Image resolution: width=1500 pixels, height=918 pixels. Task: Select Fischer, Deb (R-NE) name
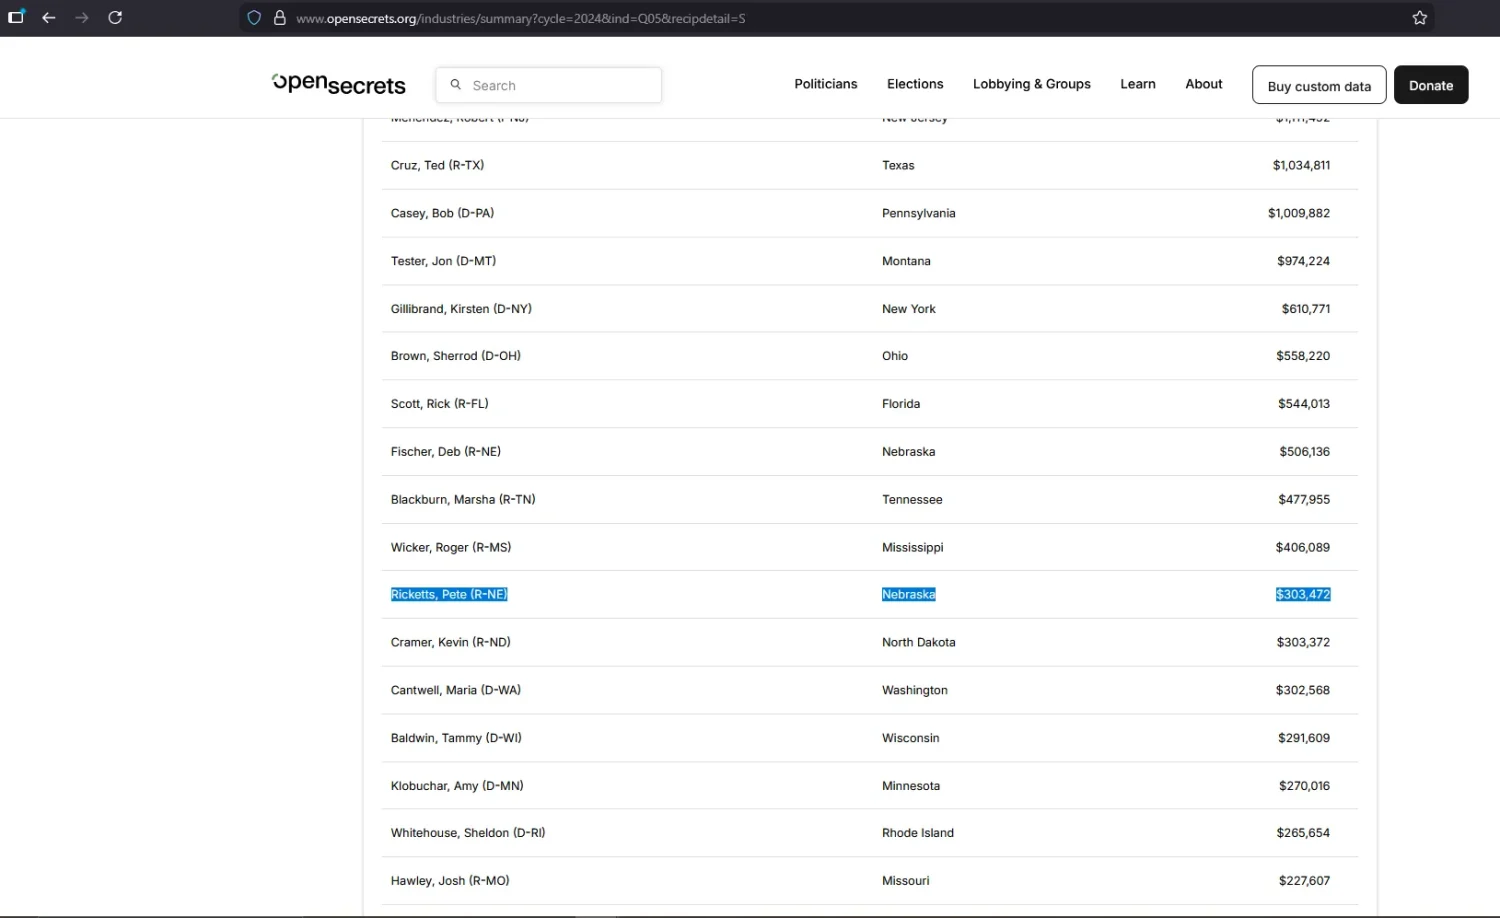[446, 453]
